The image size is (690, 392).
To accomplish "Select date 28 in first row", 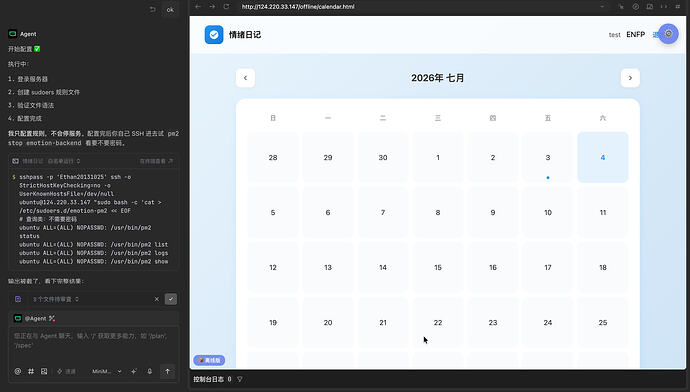I will tap(273, 157).
